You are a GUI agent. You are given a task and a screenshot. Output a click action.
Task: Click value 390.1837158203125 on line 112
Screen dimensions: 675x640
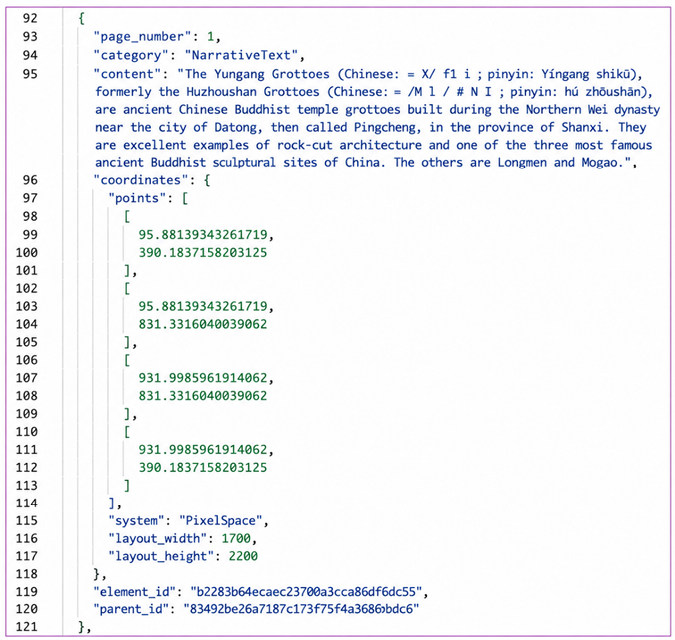[203, 468]
